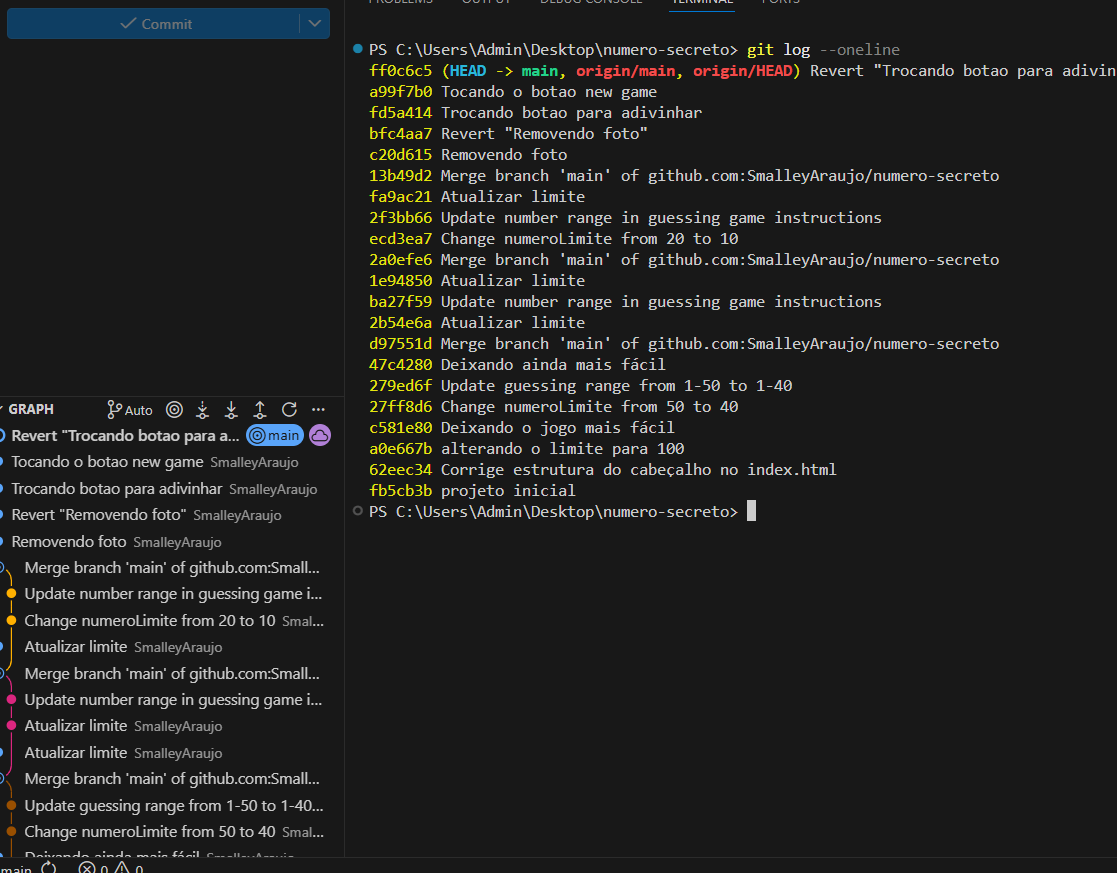Click the Push icon in Graph toolbar
Image resolution: width=1117 pixels, height=873 pixels.
tap(260, 409)
